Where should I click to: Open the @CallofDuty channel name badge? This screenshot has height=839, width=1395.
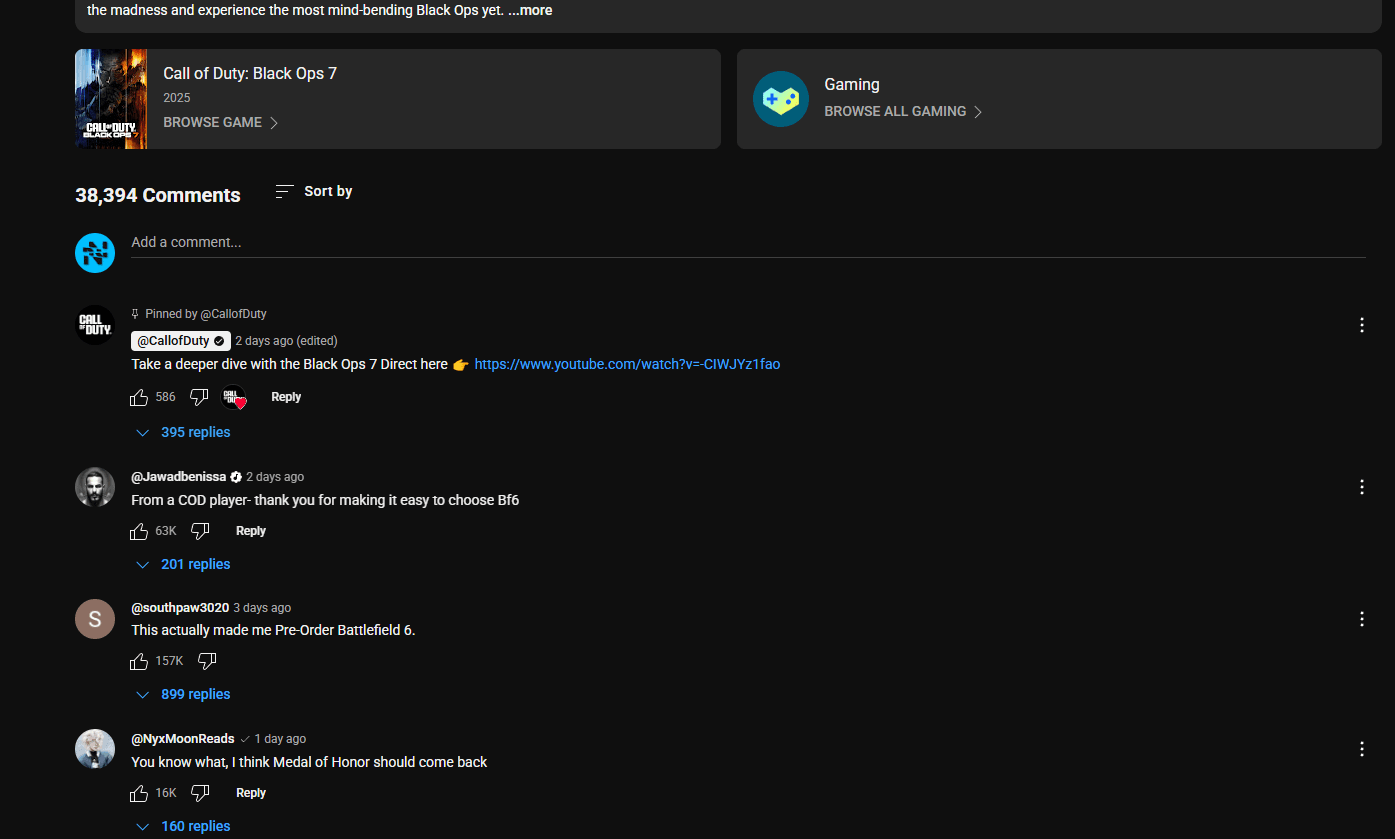click(x=181, y=341)
